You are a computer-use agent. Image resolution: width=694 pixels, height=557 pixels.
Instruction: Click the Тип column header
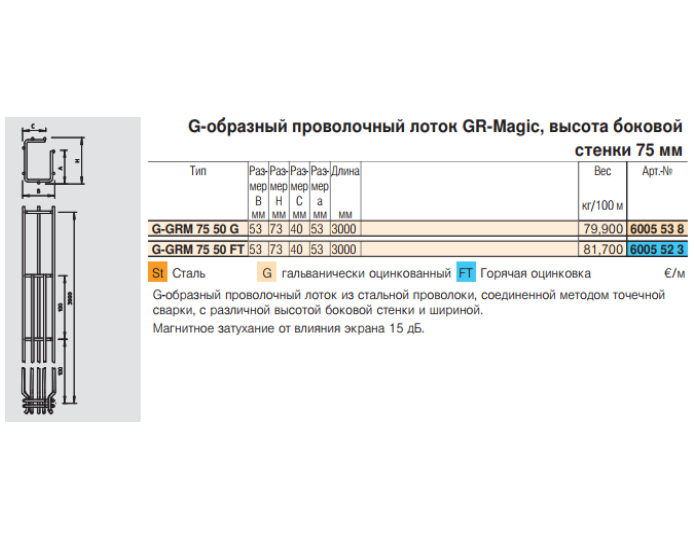point(198,172)
